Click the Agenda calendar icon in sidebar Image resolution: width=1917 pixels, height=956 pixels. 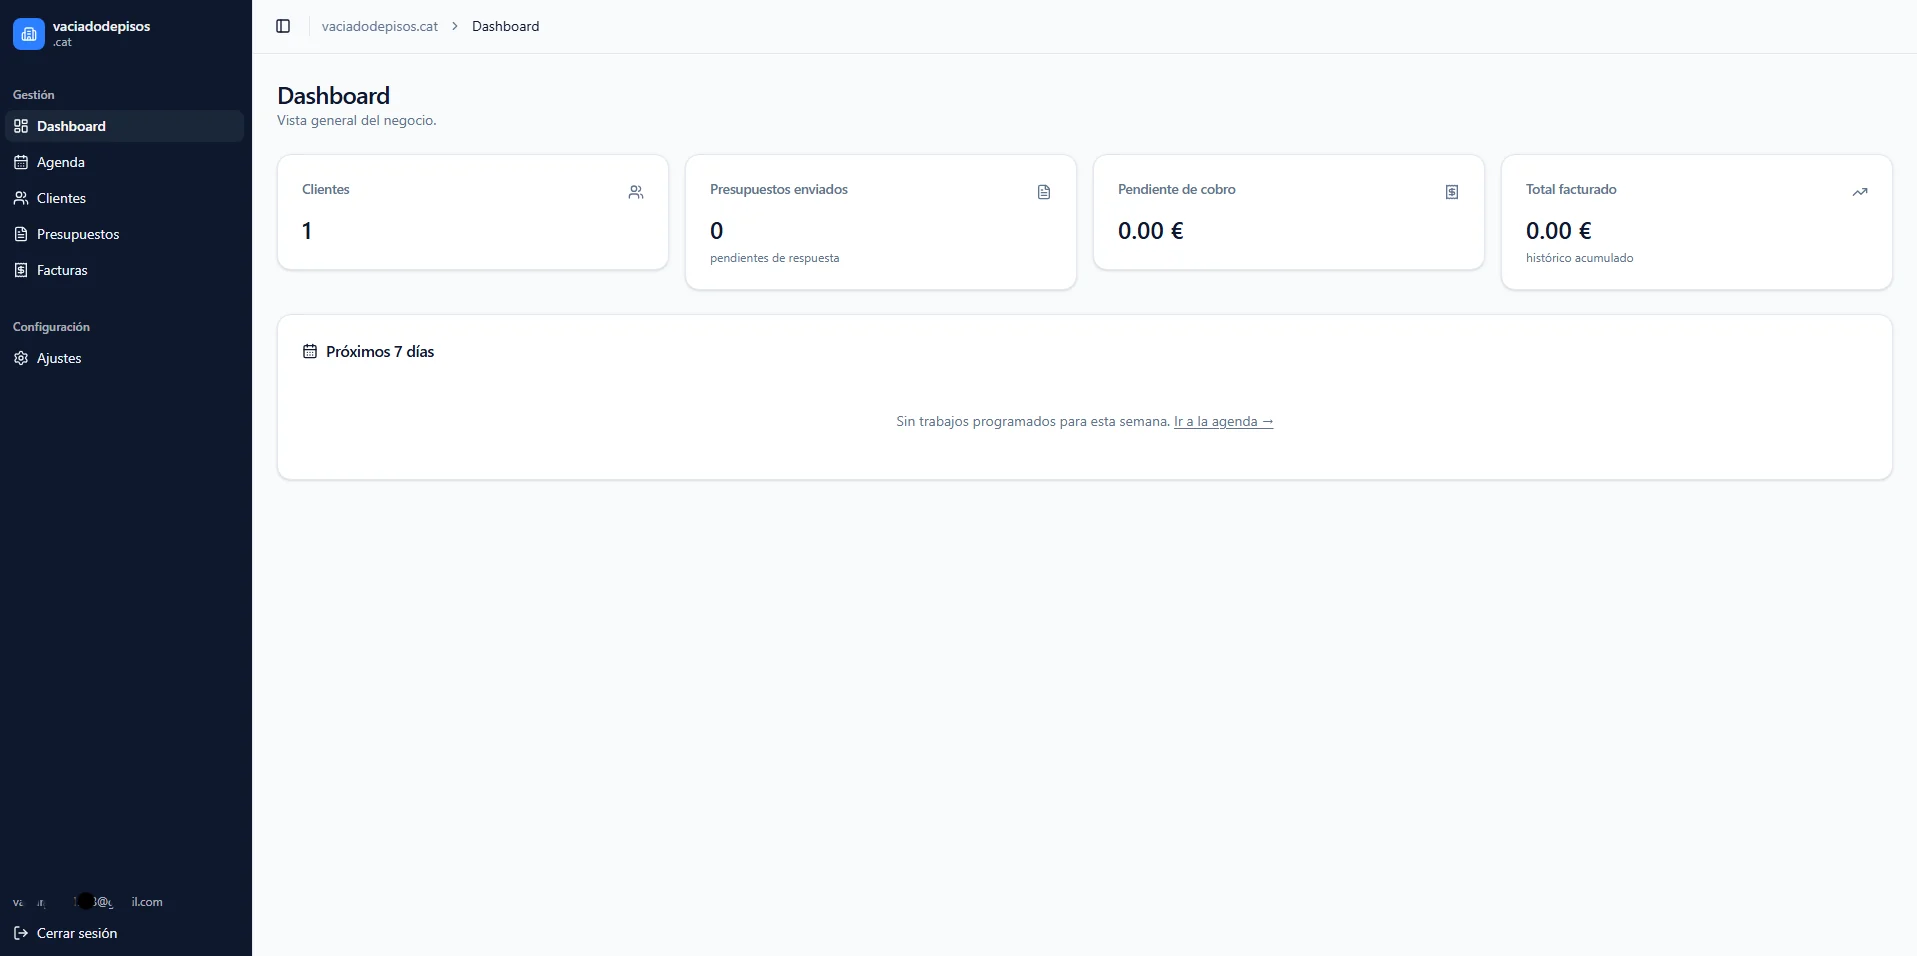click(21, 162)
